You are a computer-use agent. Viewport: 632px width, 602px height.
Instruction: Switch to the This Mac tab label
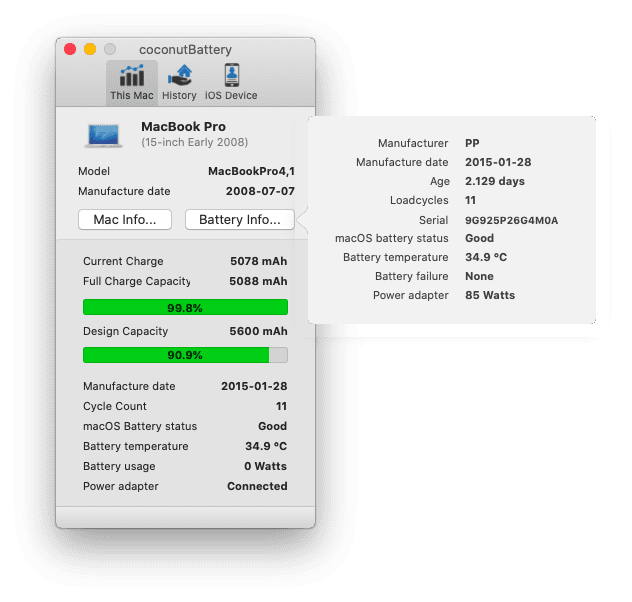pos(132,95)
